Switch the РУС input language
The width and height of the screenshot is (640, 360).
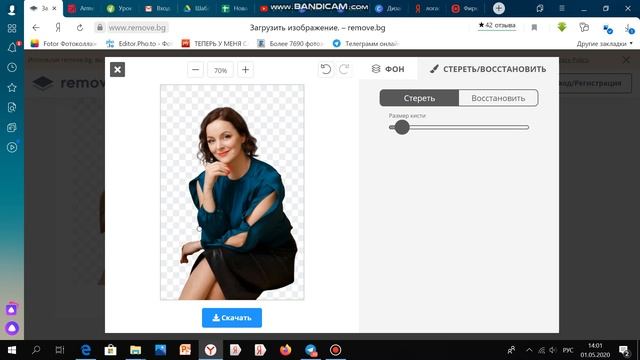point(568,350)
